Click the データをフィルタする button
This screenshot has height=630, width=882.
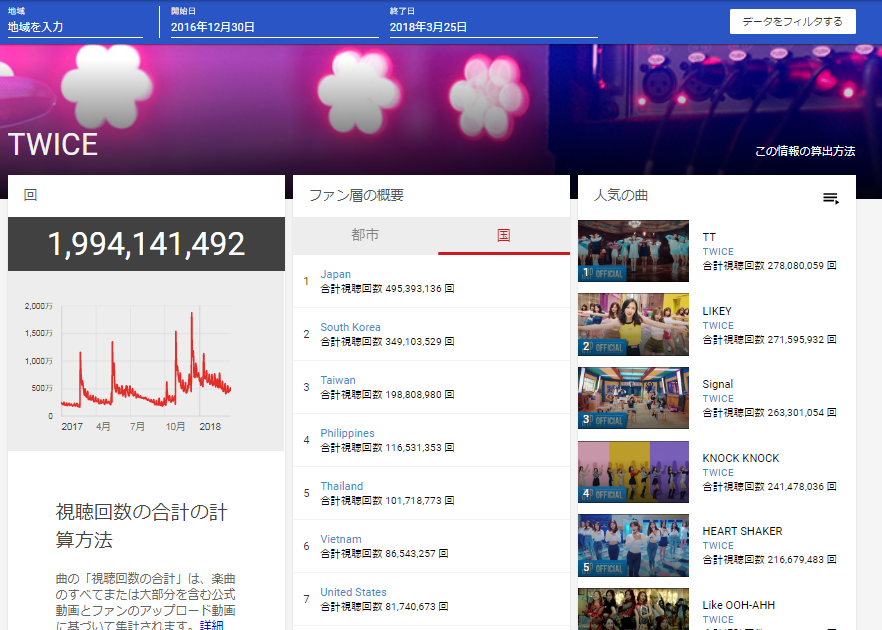coord(793,21)
